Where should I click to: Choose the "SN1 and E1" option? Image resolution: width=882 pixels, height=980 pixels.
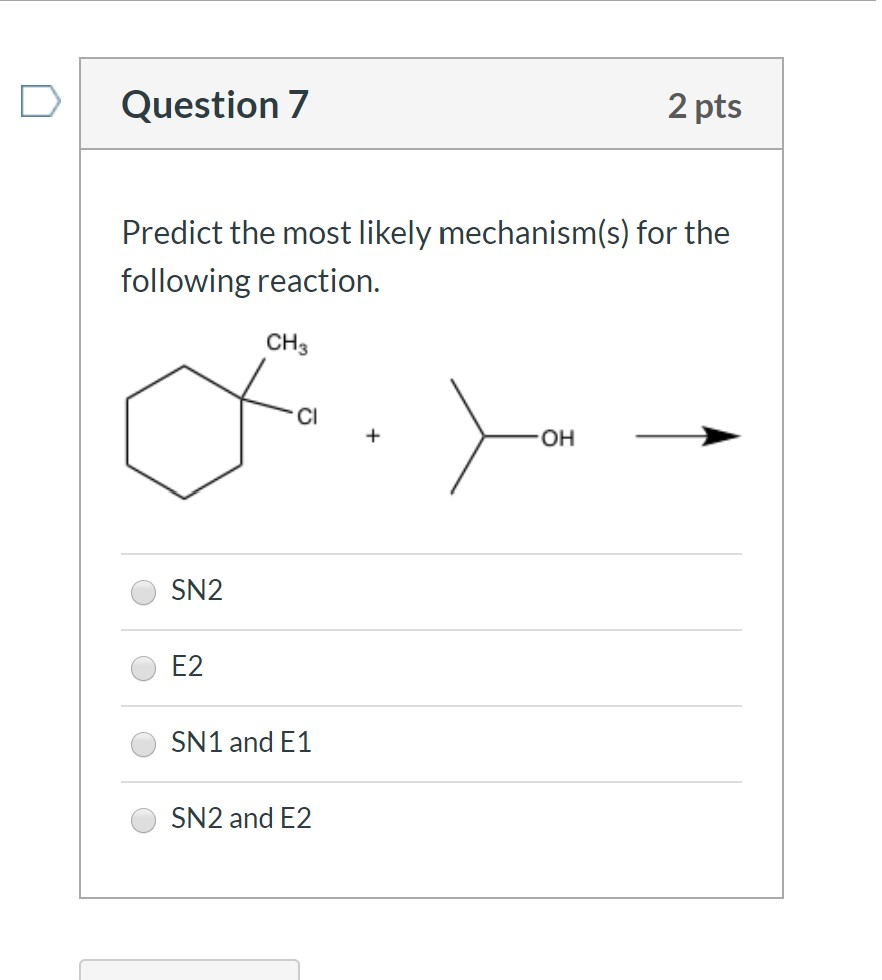point(143,744)
